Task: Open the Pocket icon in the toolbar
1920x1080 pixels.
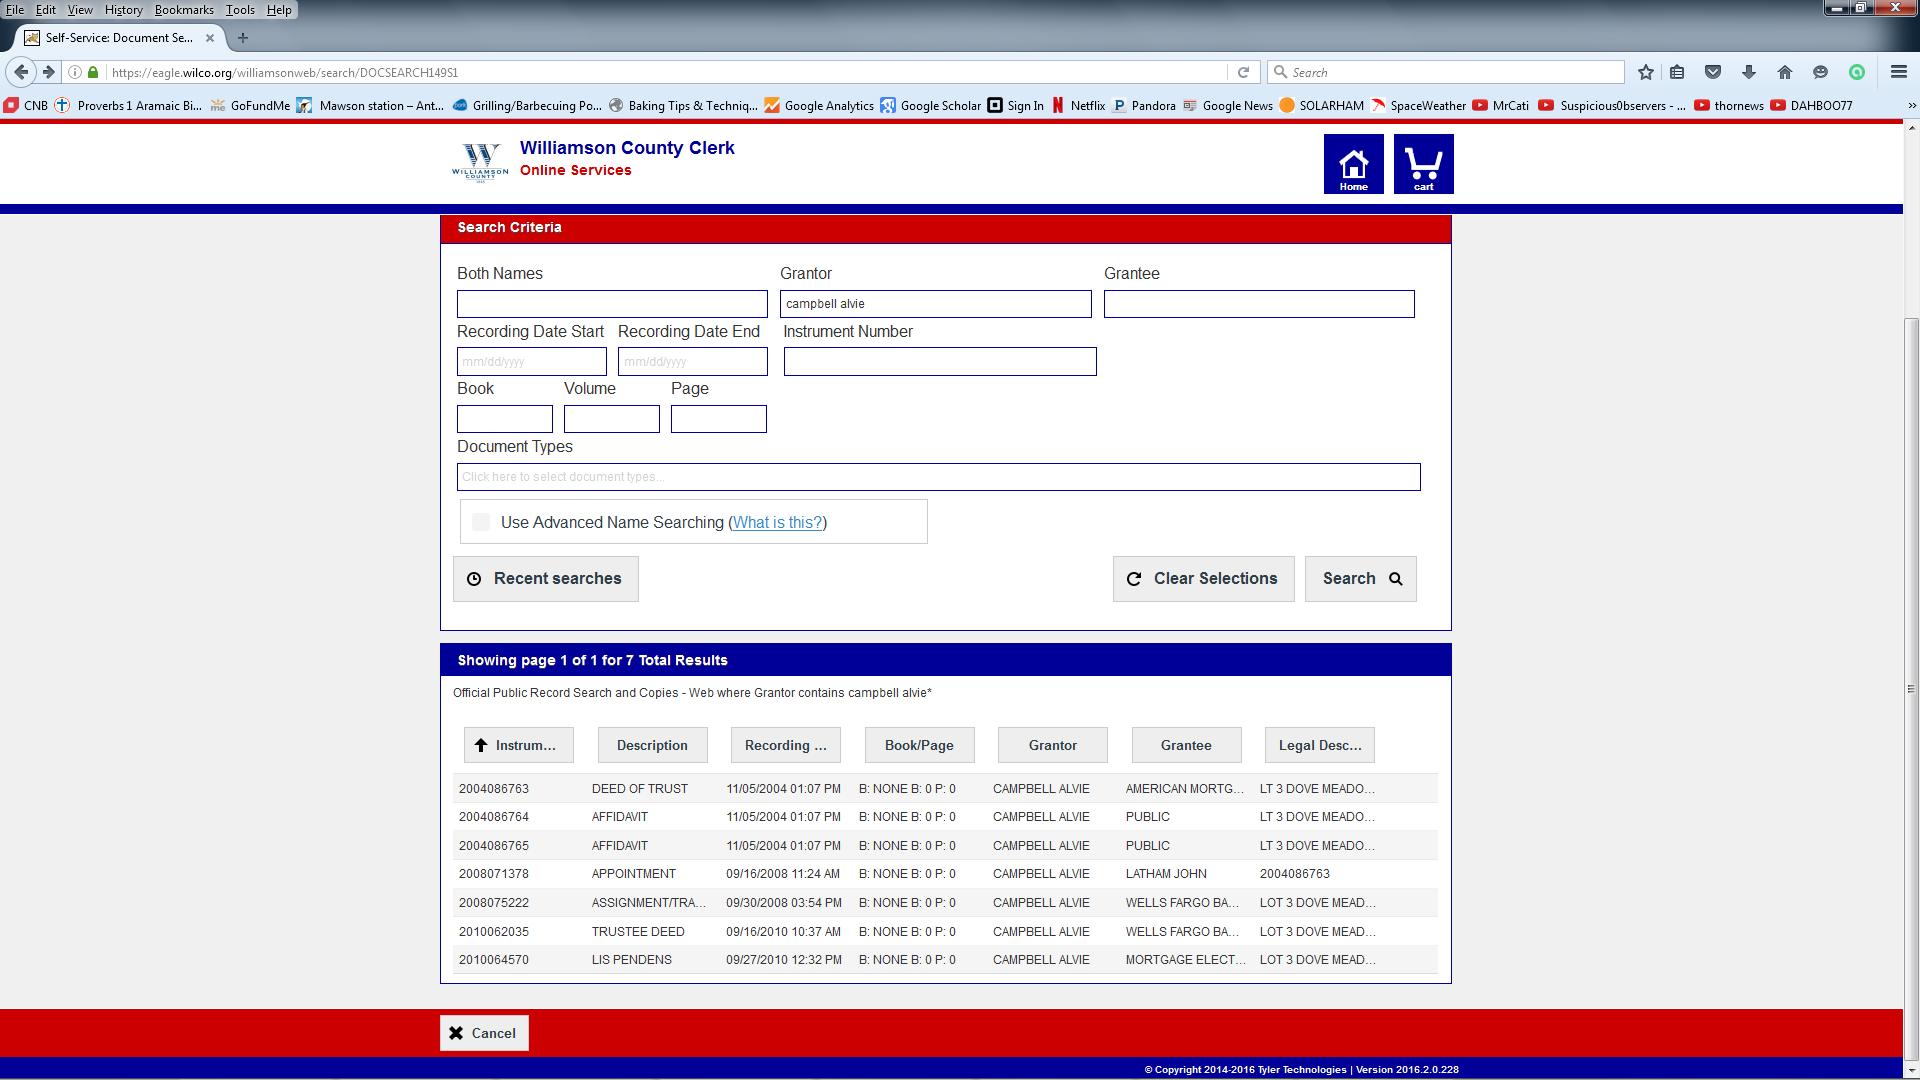Action: (x=1713, y=72)
